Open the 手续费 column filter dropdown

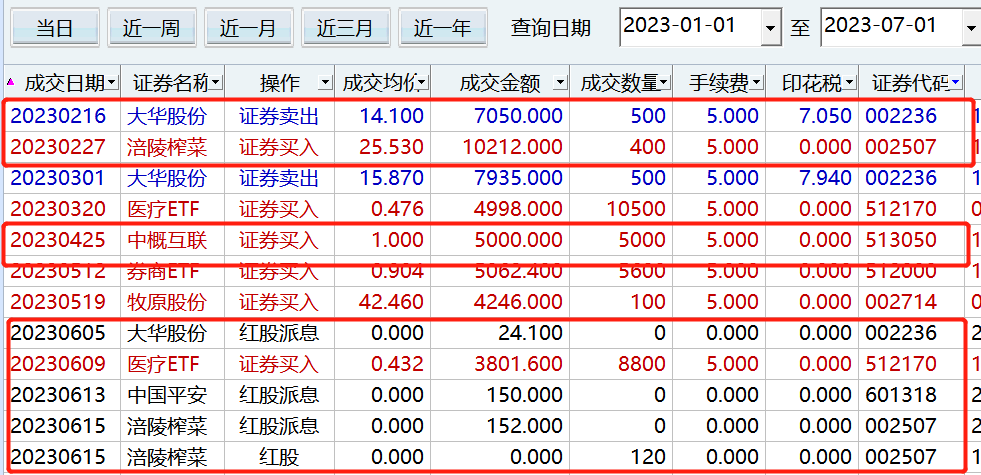click(757, 83)
